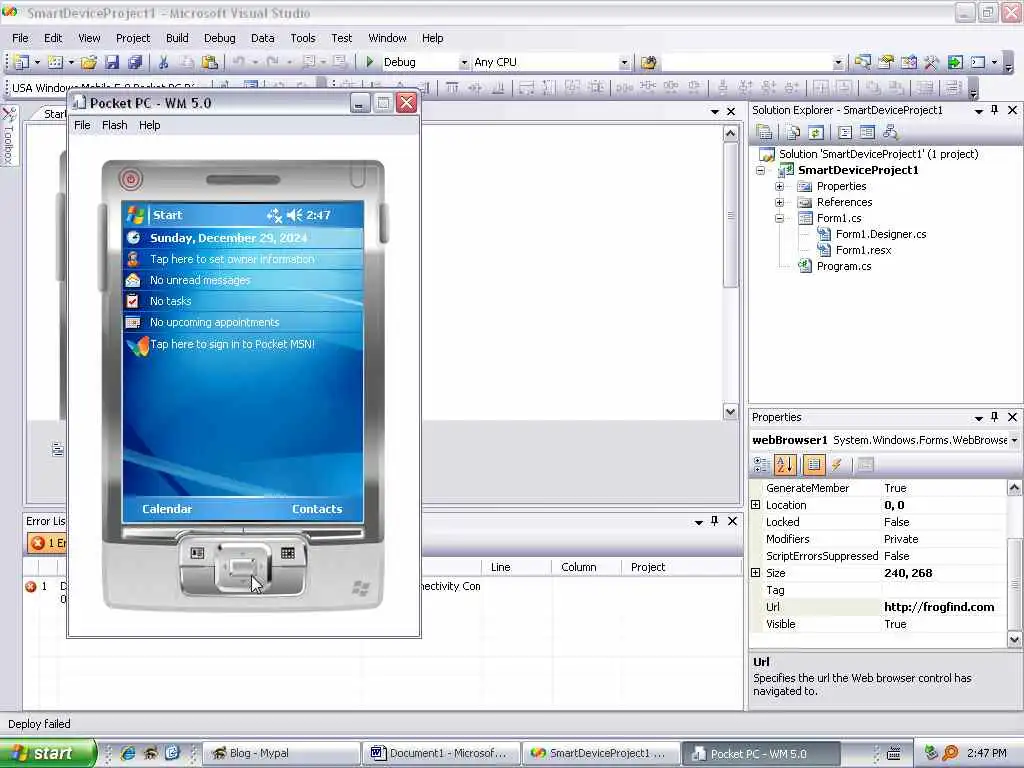Open the Tools menu
This screenshot has height=768, width=1024.
tap(303, 38)
